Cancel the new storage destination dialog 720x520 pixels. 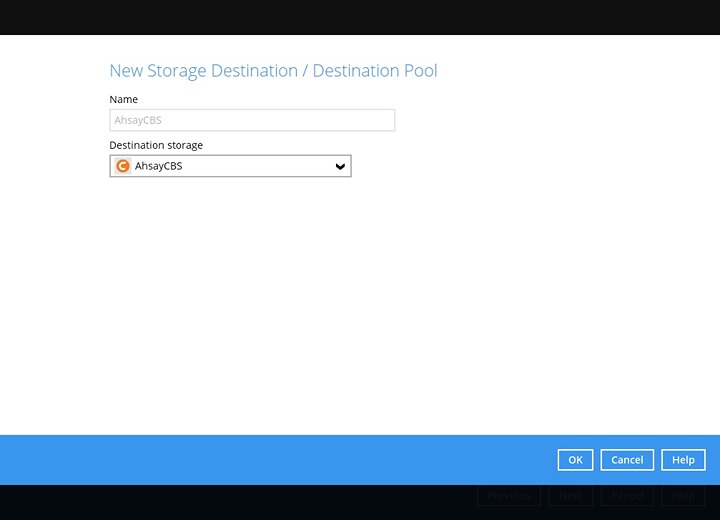(x=627, y=460)
